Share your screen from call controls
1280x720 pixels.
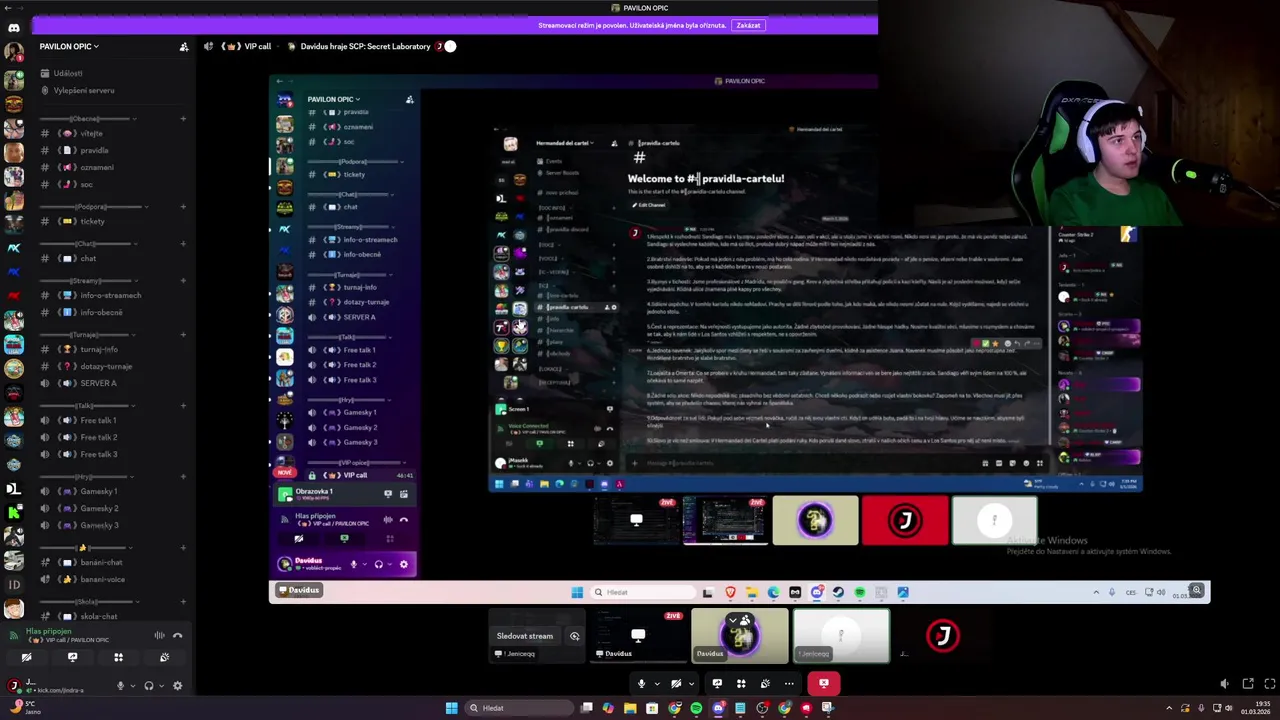pyautogui.click(x=717, y=684)
